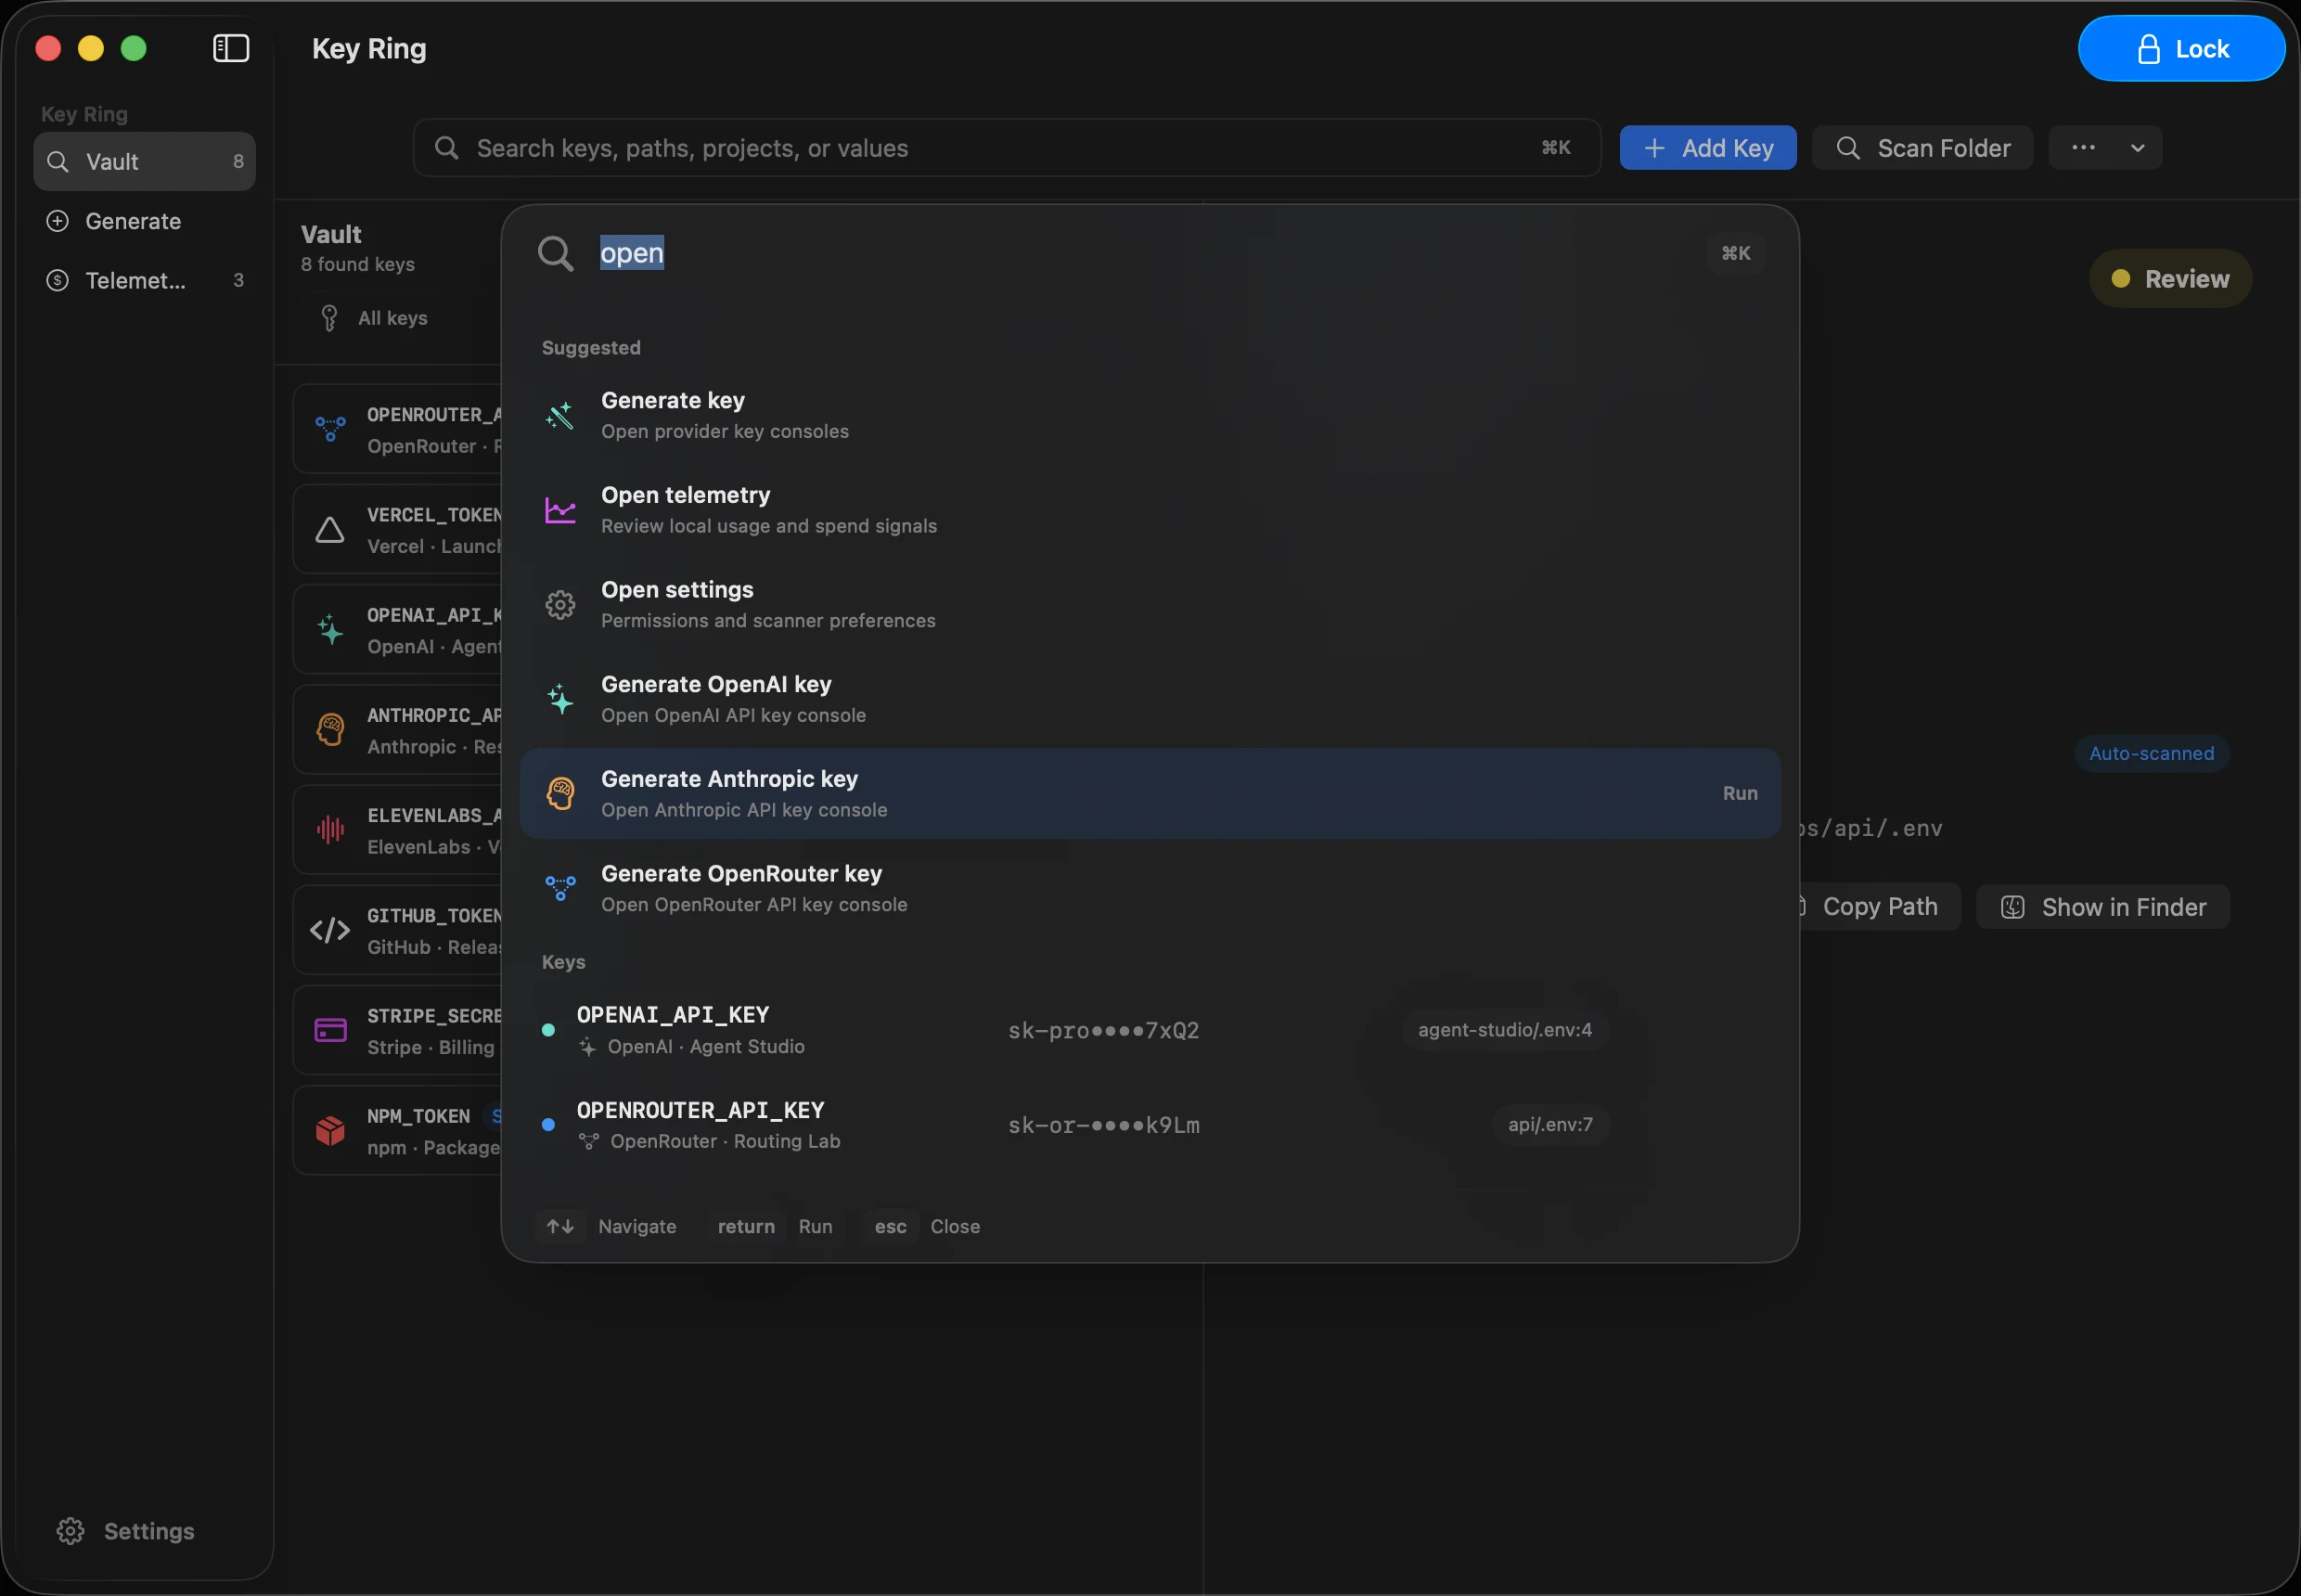The height and width of the screenshot is (1596, 2301).
Task: Open the ANTHROPIC_API card in vault list
Action: [x=398, y=729]
